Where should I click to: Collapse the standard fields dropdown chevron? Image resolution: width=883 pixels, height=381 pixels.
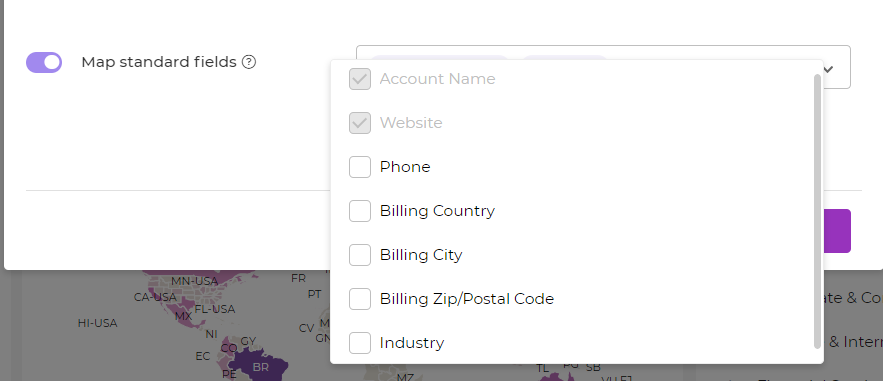coord(828,69)
